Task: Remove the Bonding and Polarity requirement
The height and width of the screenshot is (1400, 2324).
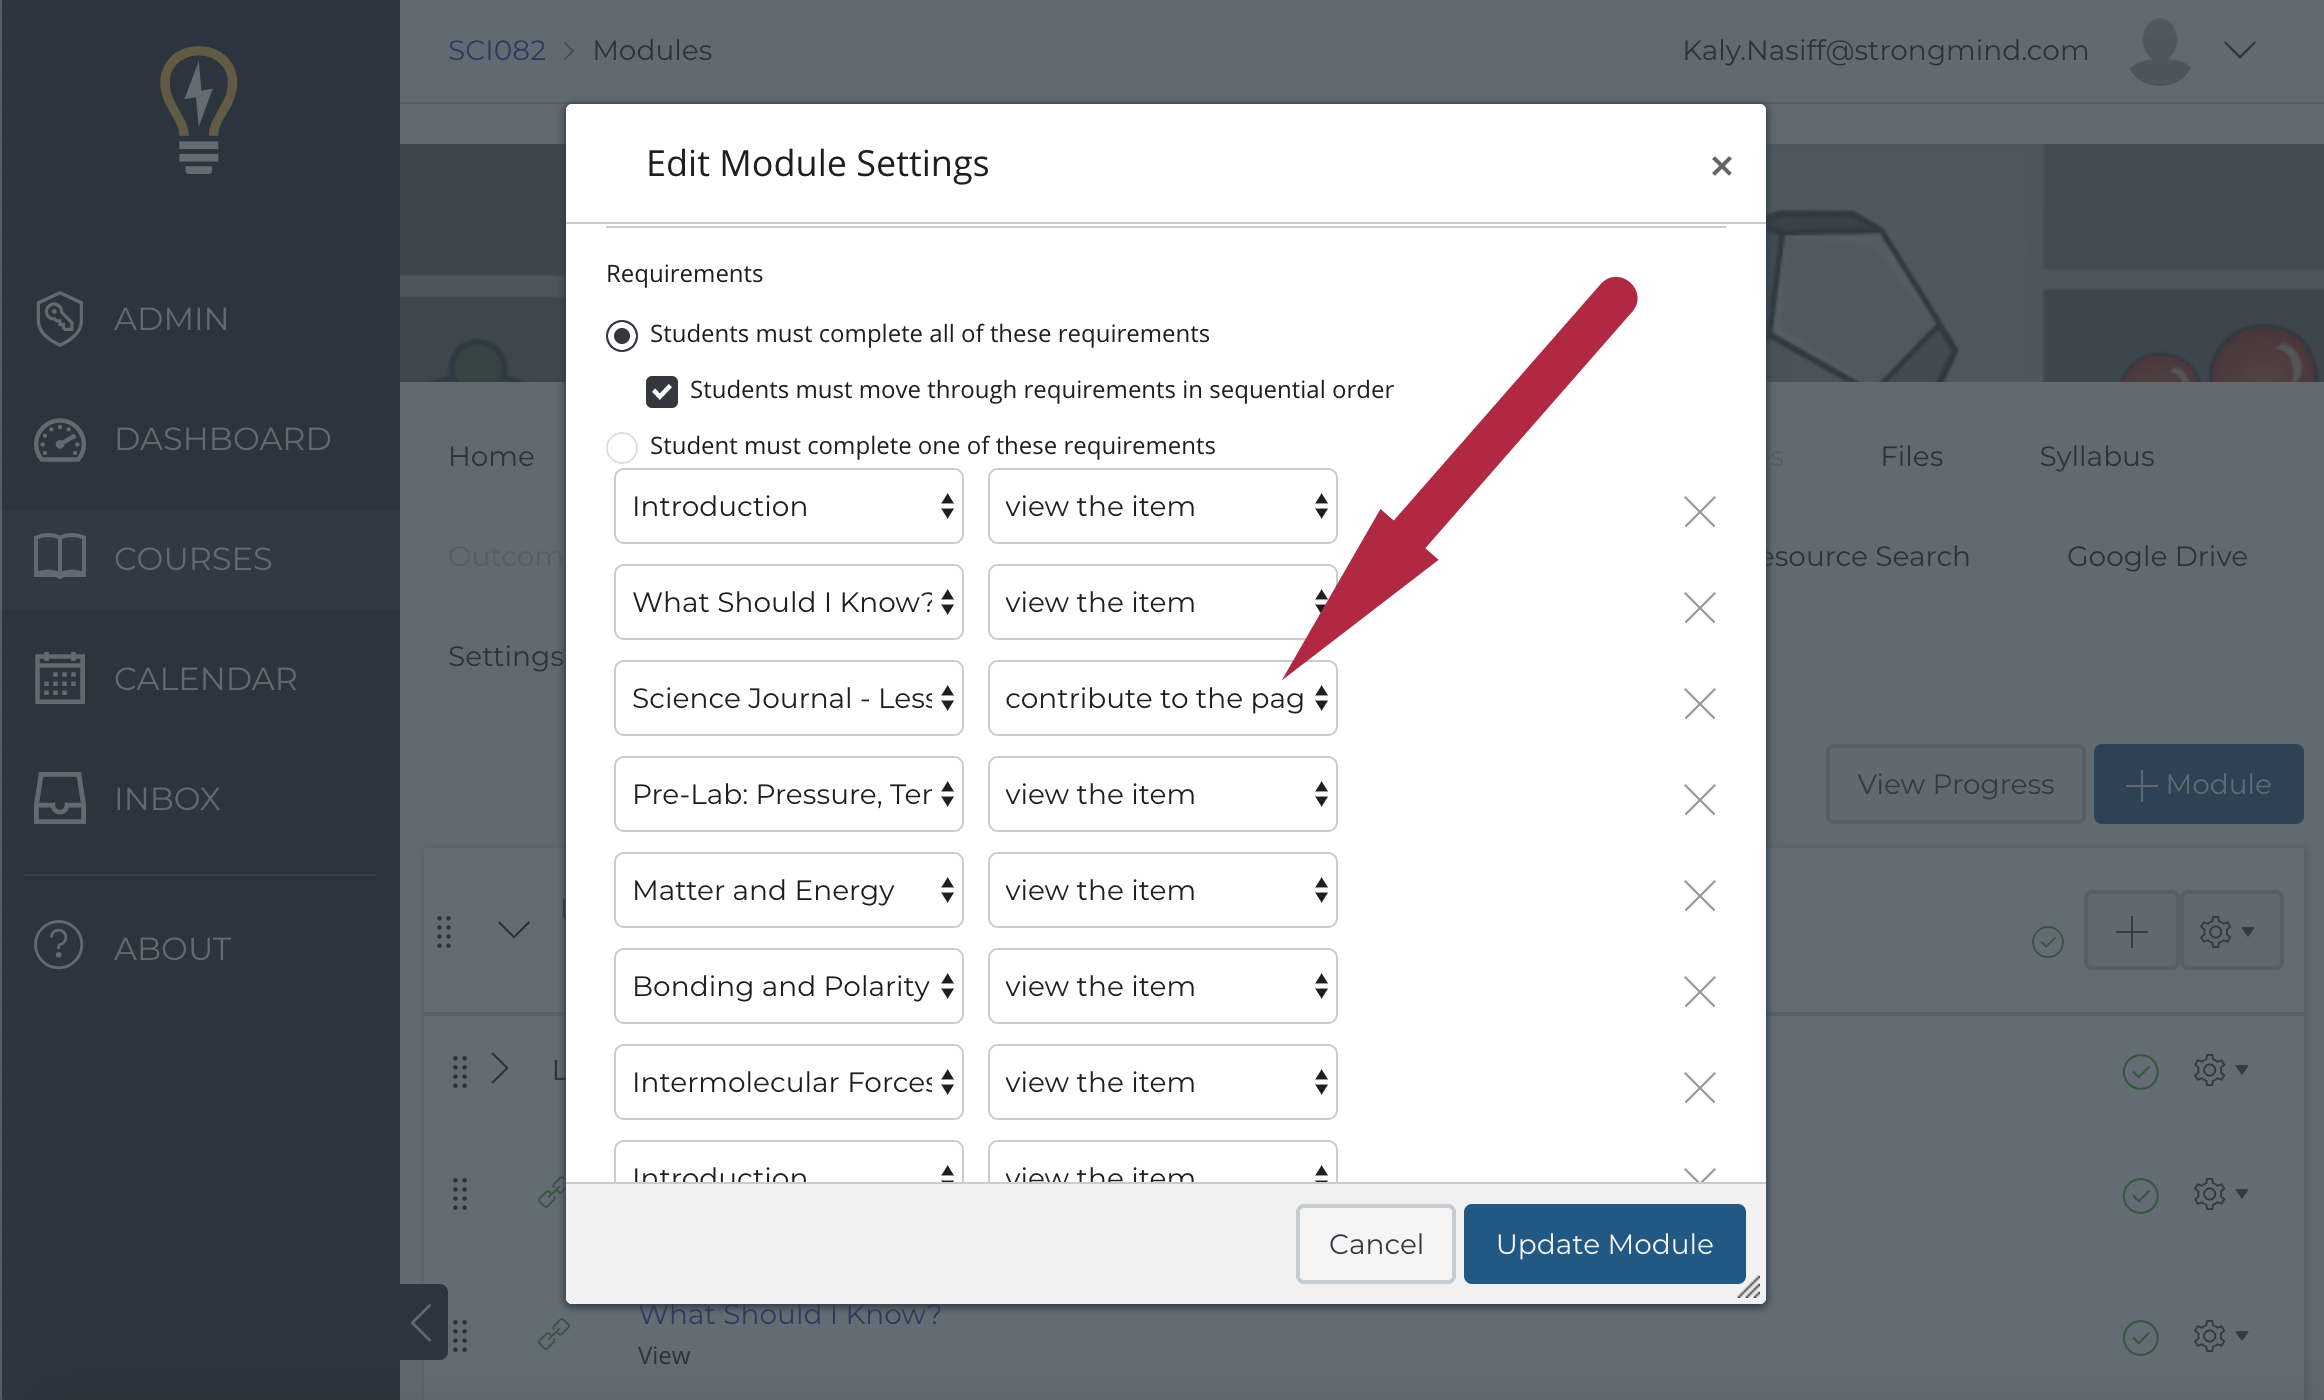Action: pos(1700,986)
